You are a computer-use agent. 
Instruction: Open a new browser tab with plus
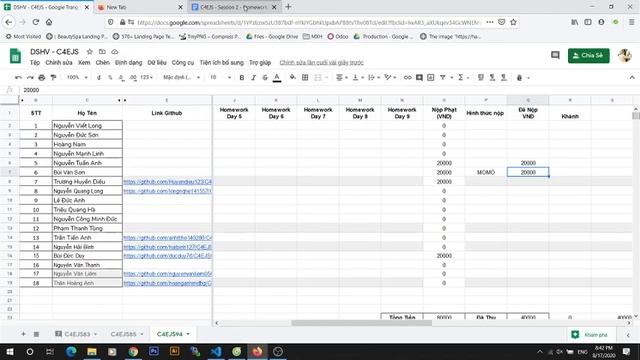tap(288, 7)
